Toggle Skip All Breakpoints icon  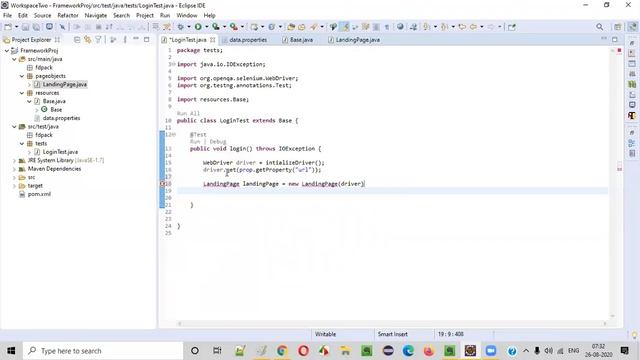pos(62,27)
